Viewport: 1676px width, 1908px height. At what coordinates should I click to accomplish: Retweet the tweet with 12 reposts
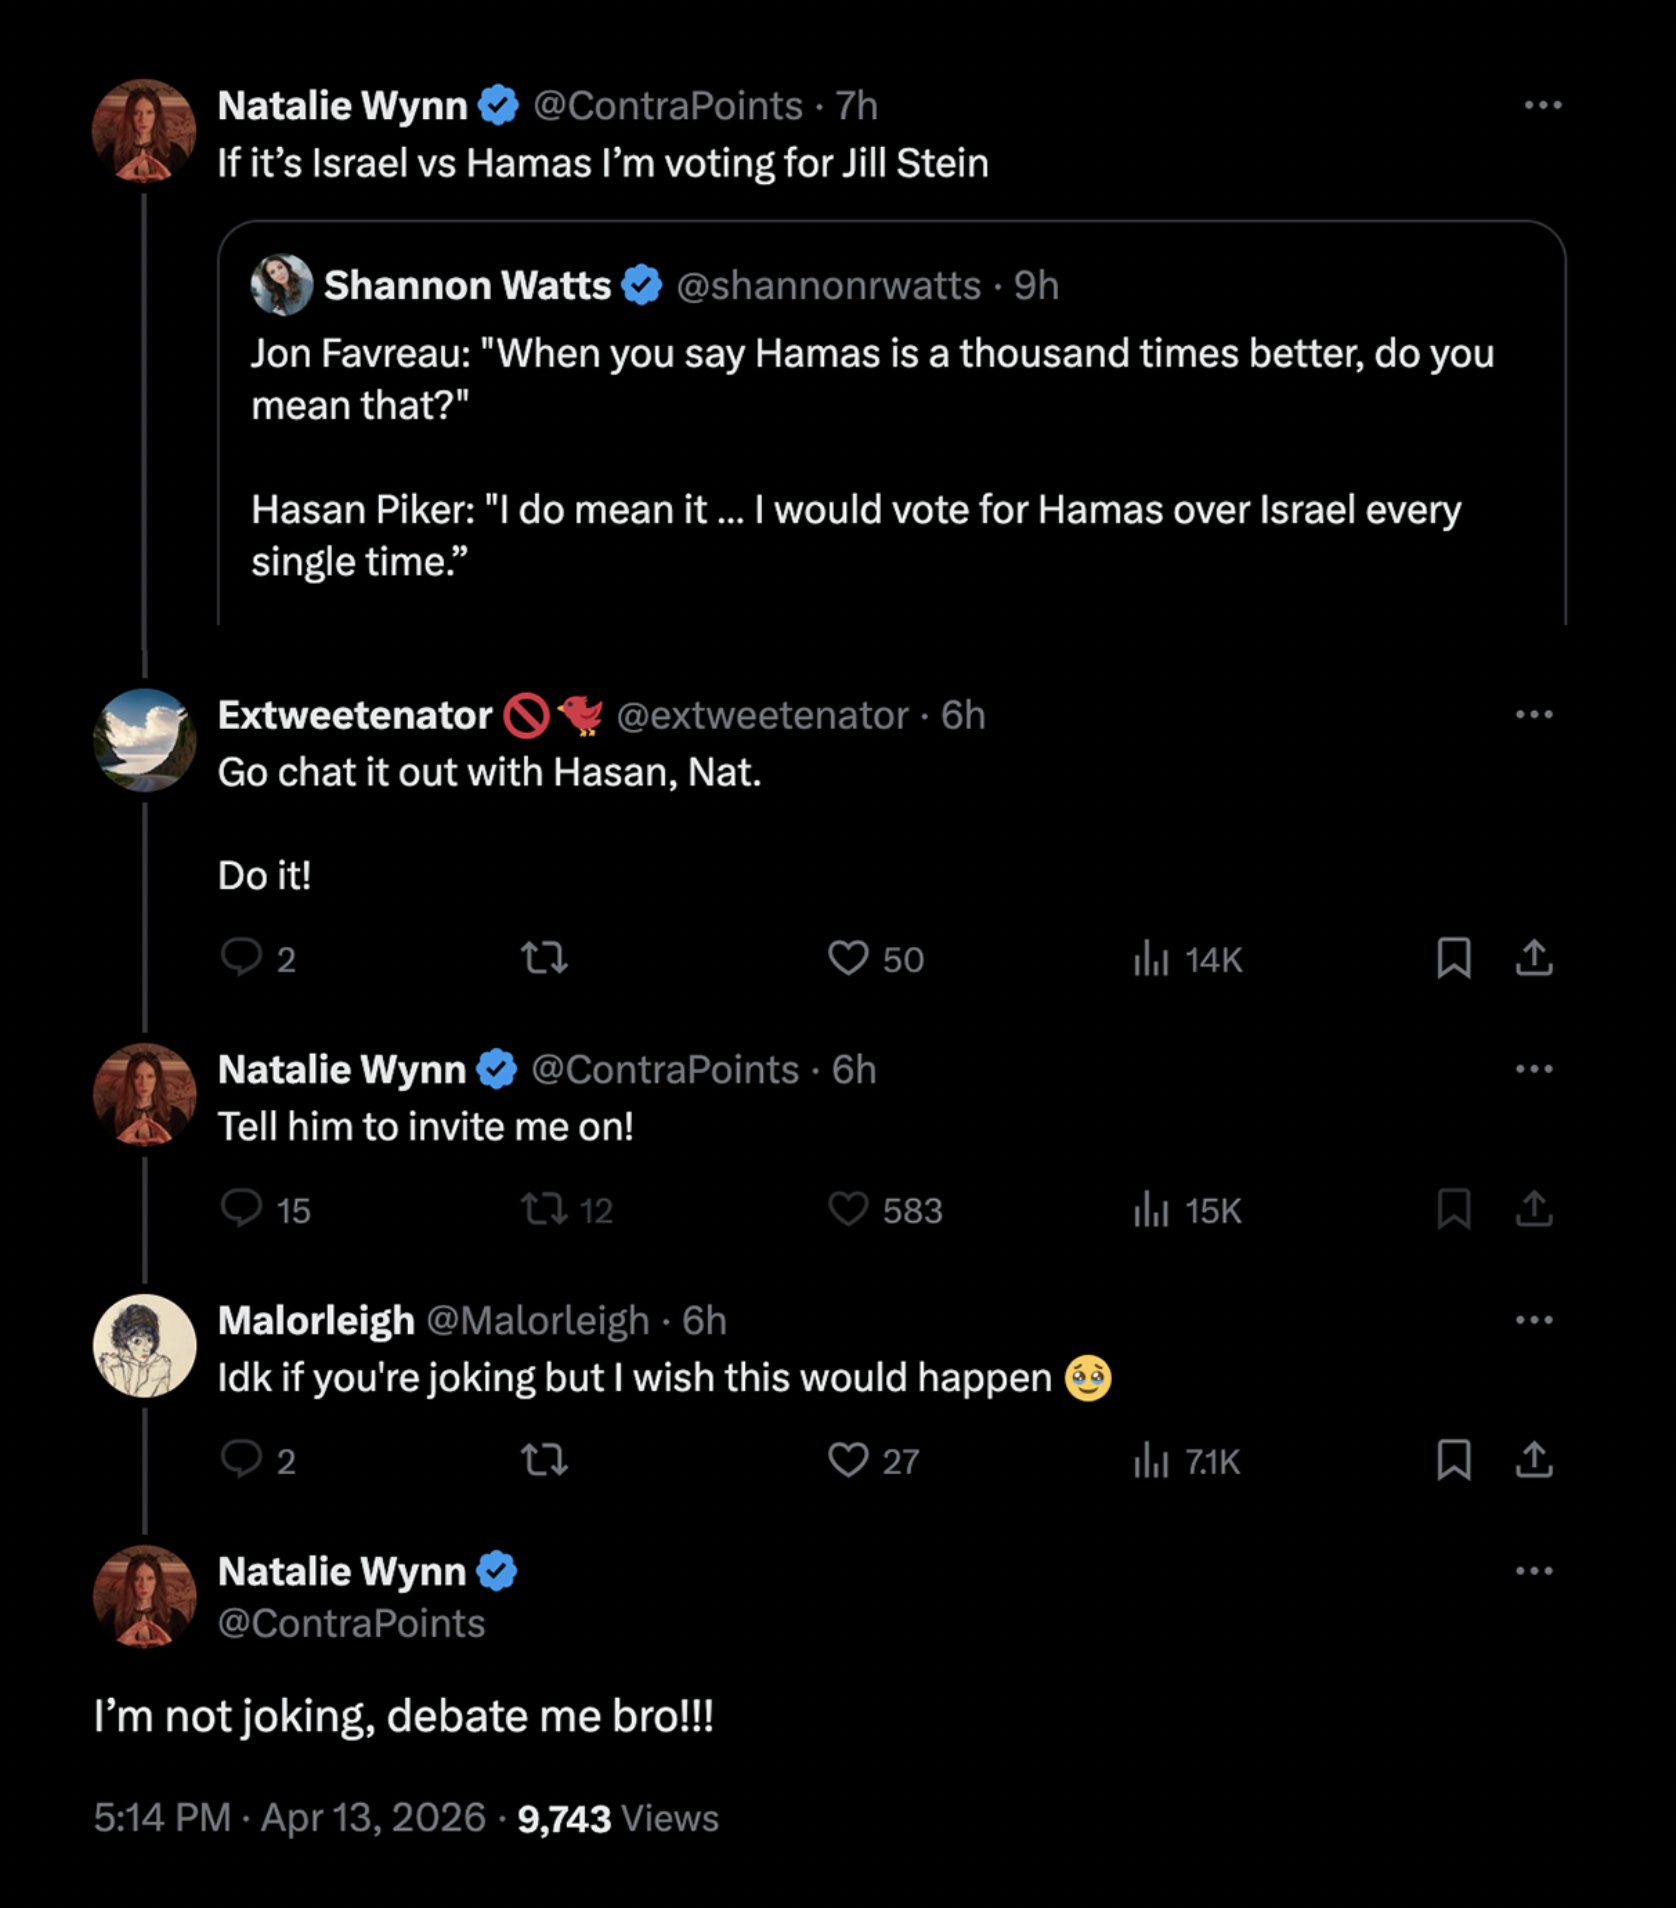point(545,1210)
